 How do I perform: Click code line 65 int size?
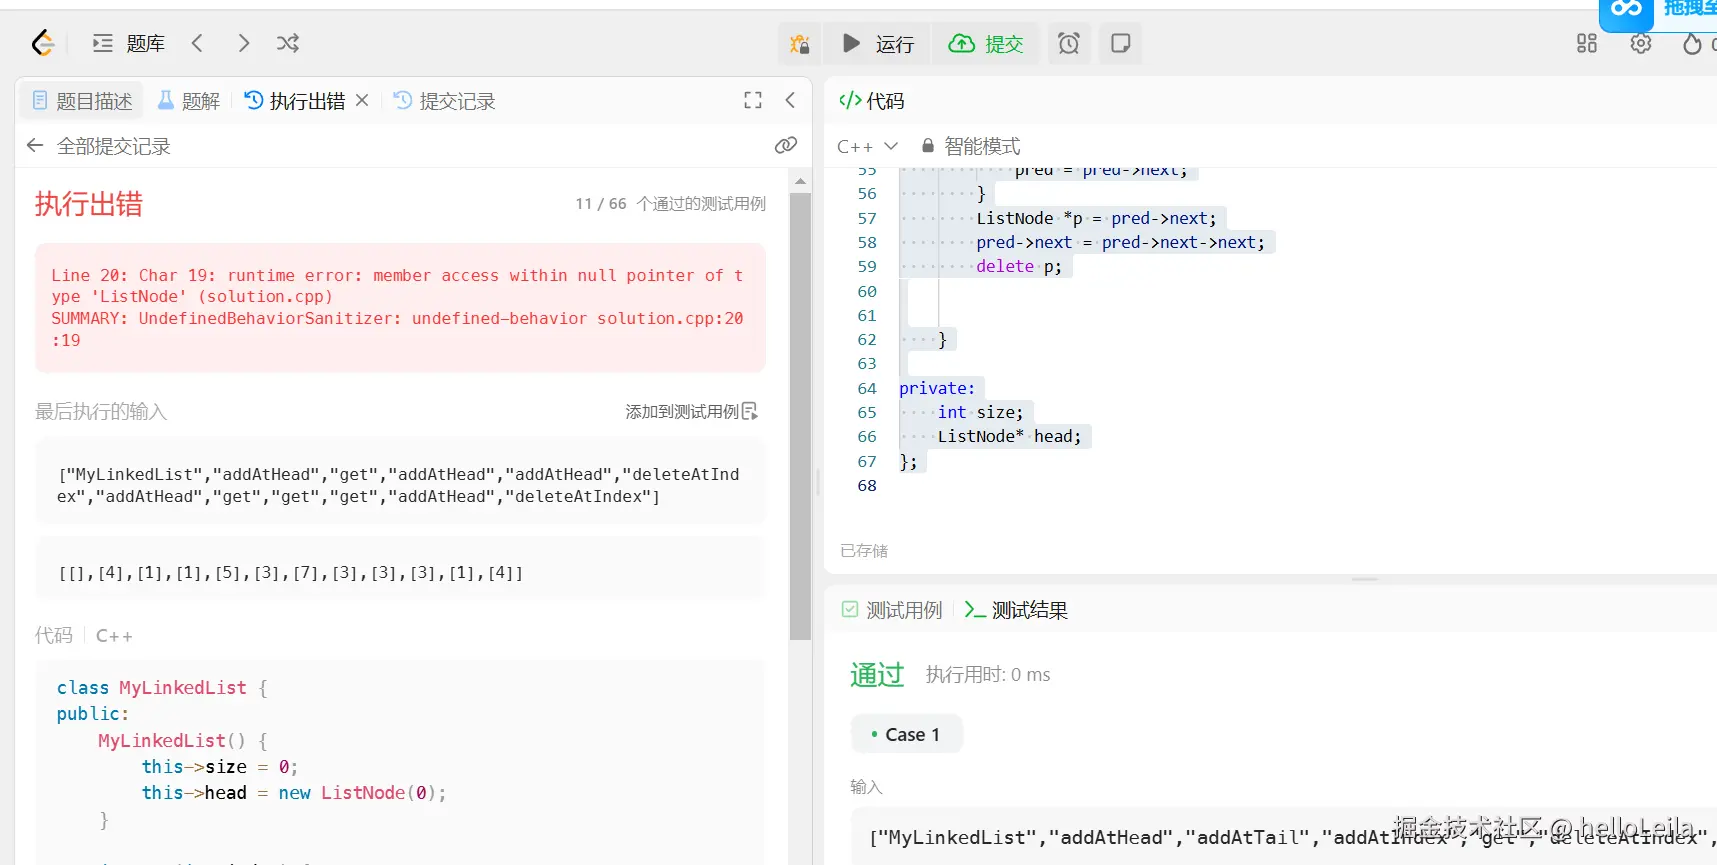[980, 412]
